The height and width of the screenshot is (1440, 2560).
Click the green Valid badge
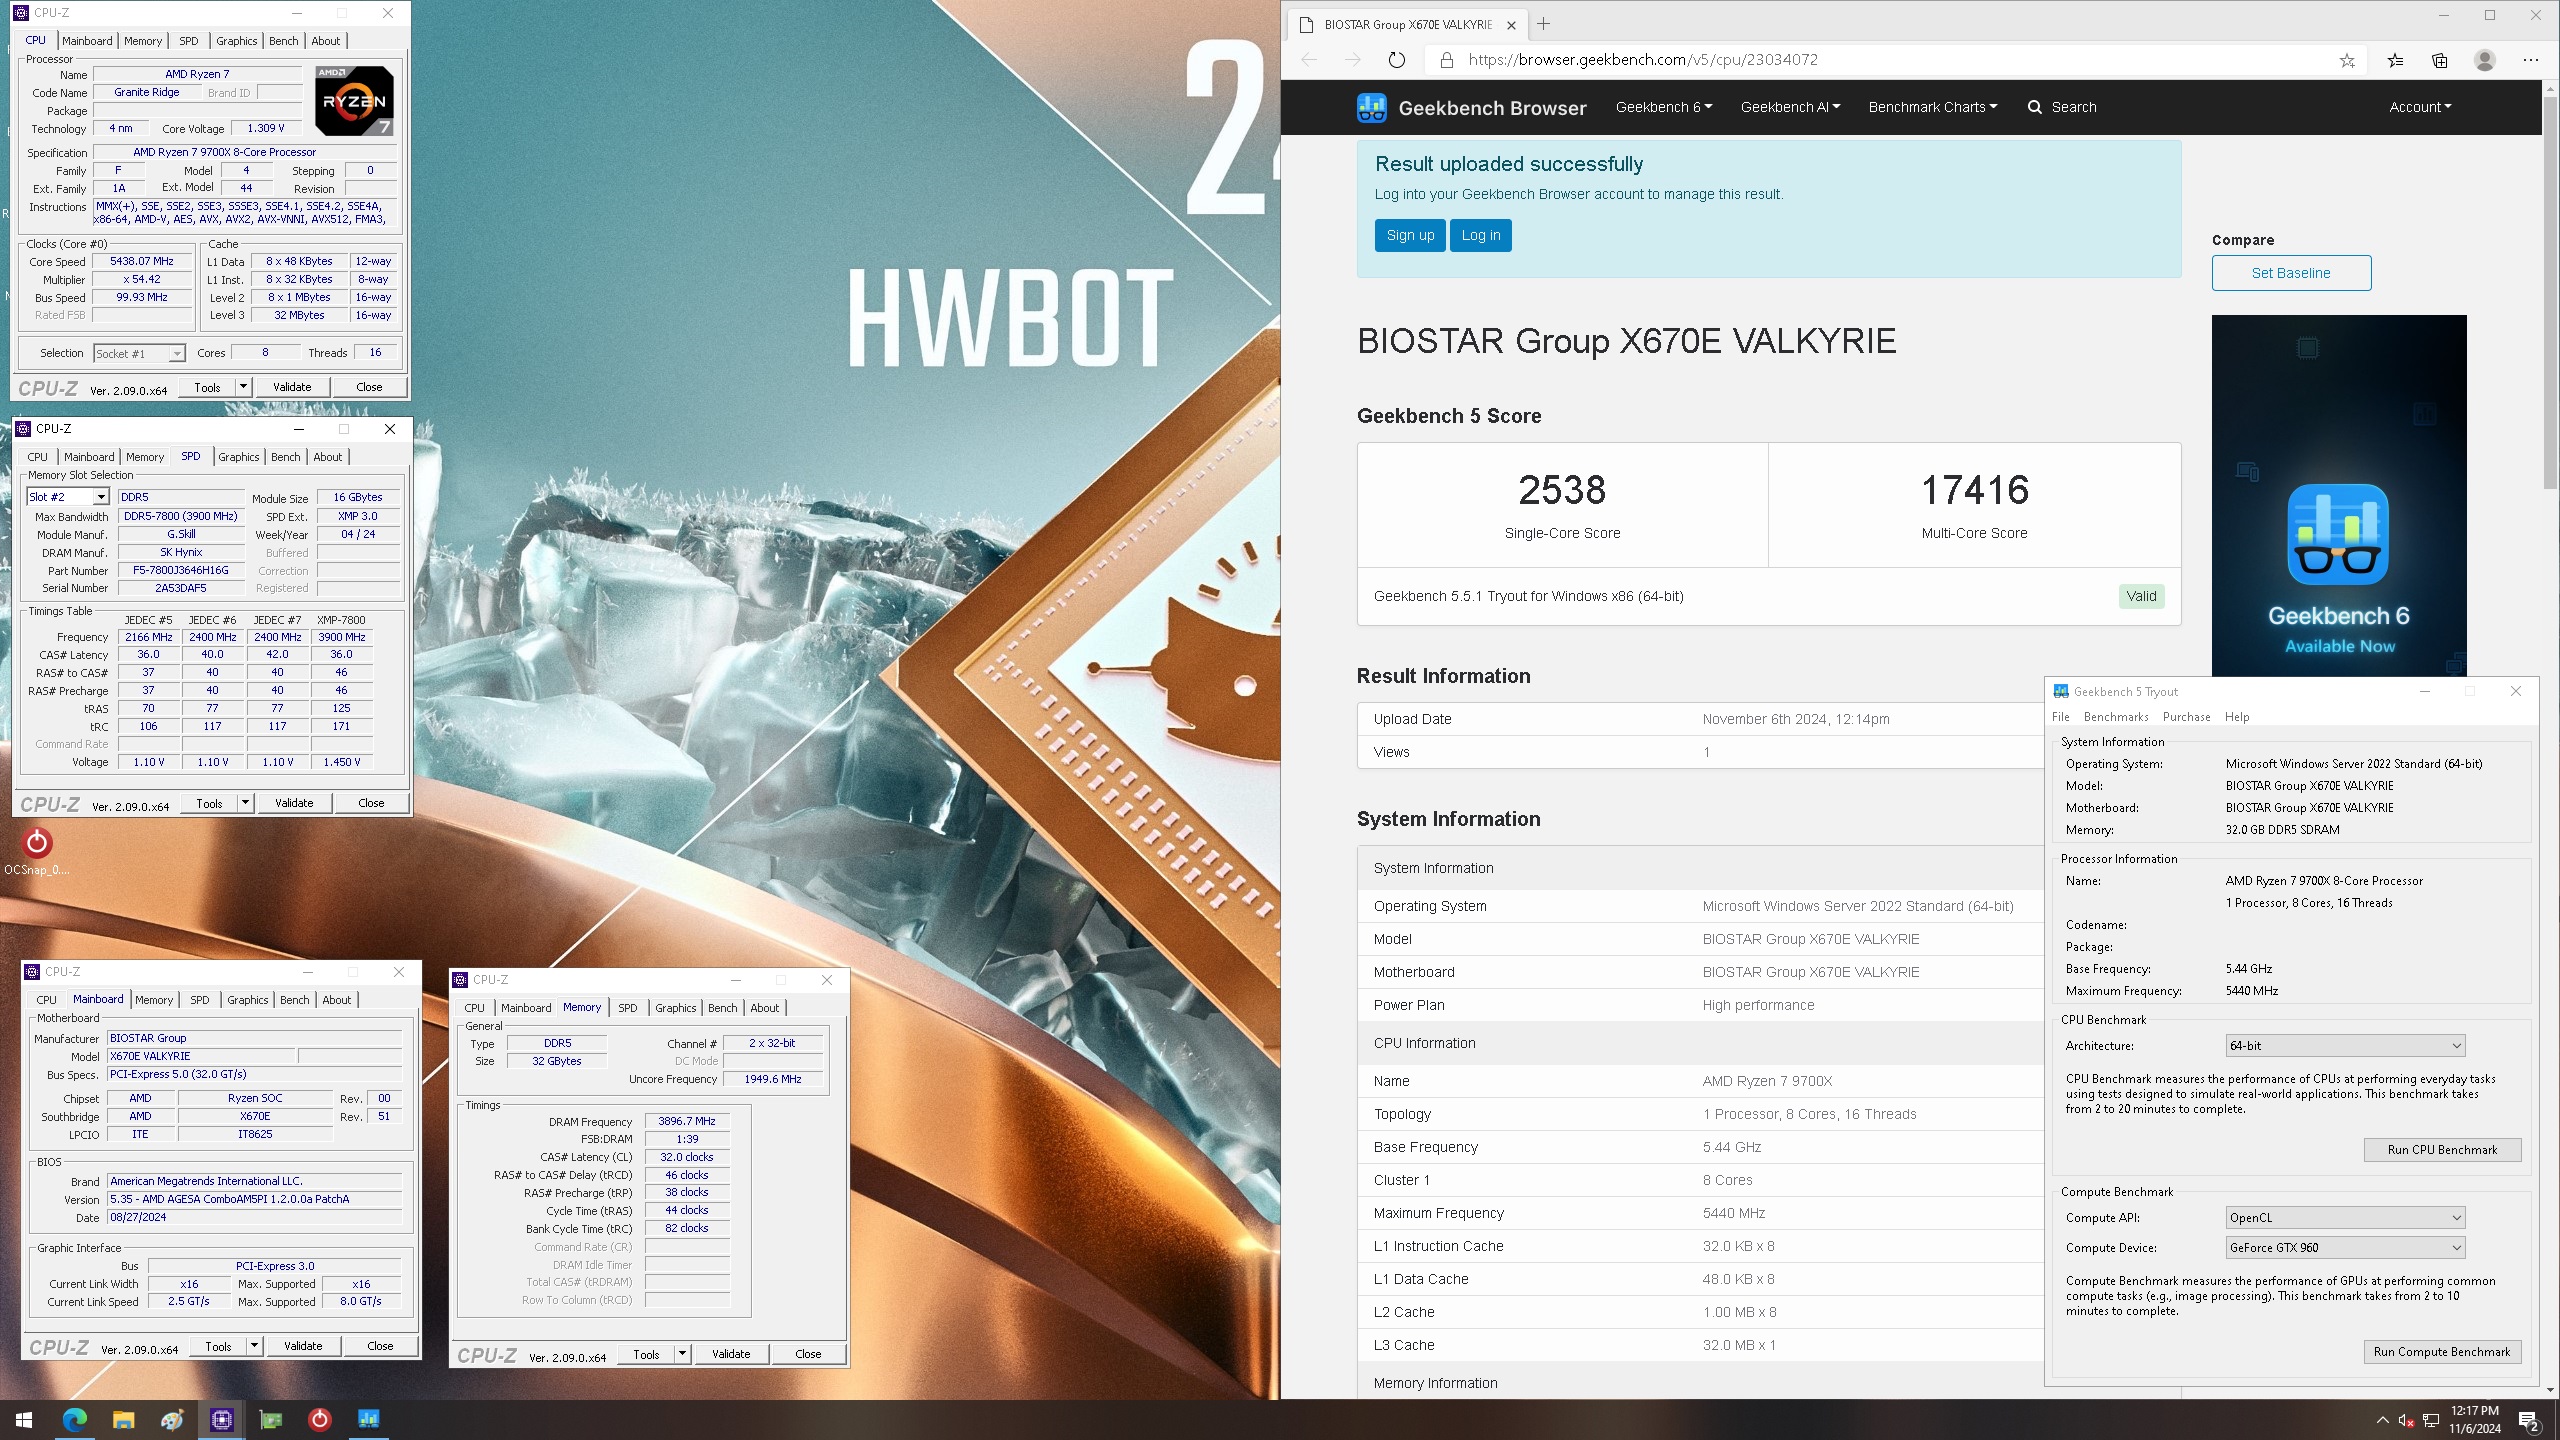(2141, 596)
